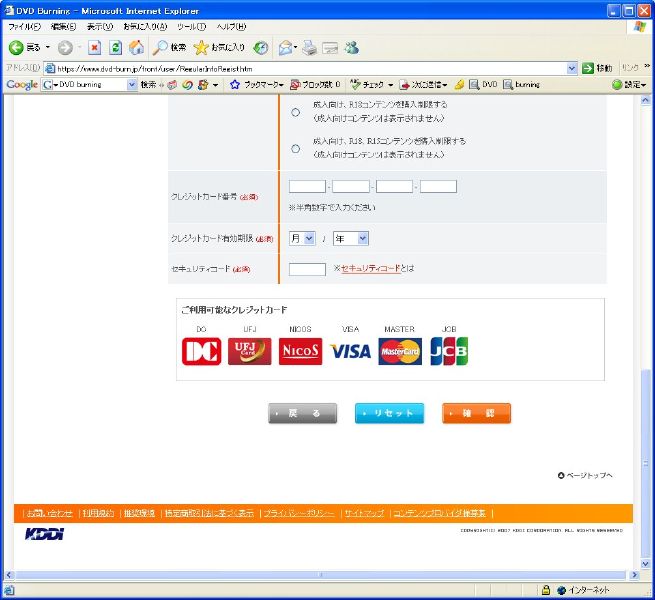The image size is (655, 600).
Task: Click the padlock security icon in status bar
Action: (546, 590)
